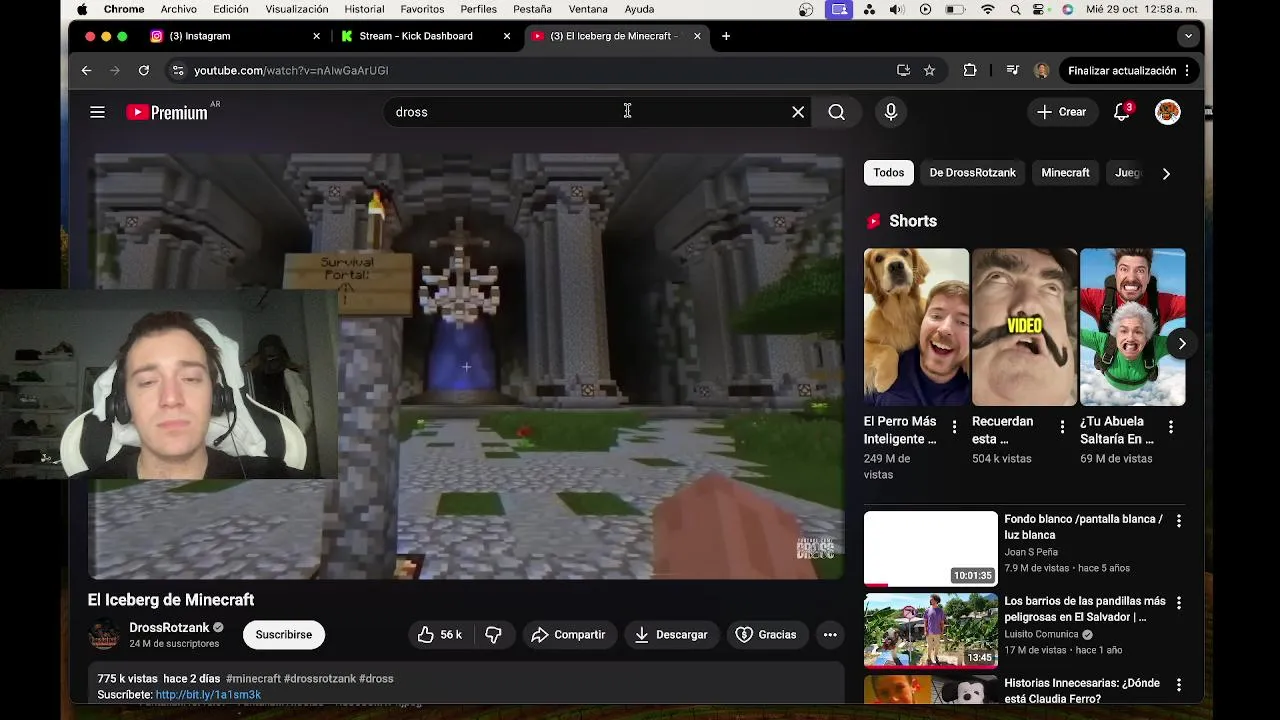Click the #minecraft hashtag
Screen dimensions: 1280x720
[253, 678]
